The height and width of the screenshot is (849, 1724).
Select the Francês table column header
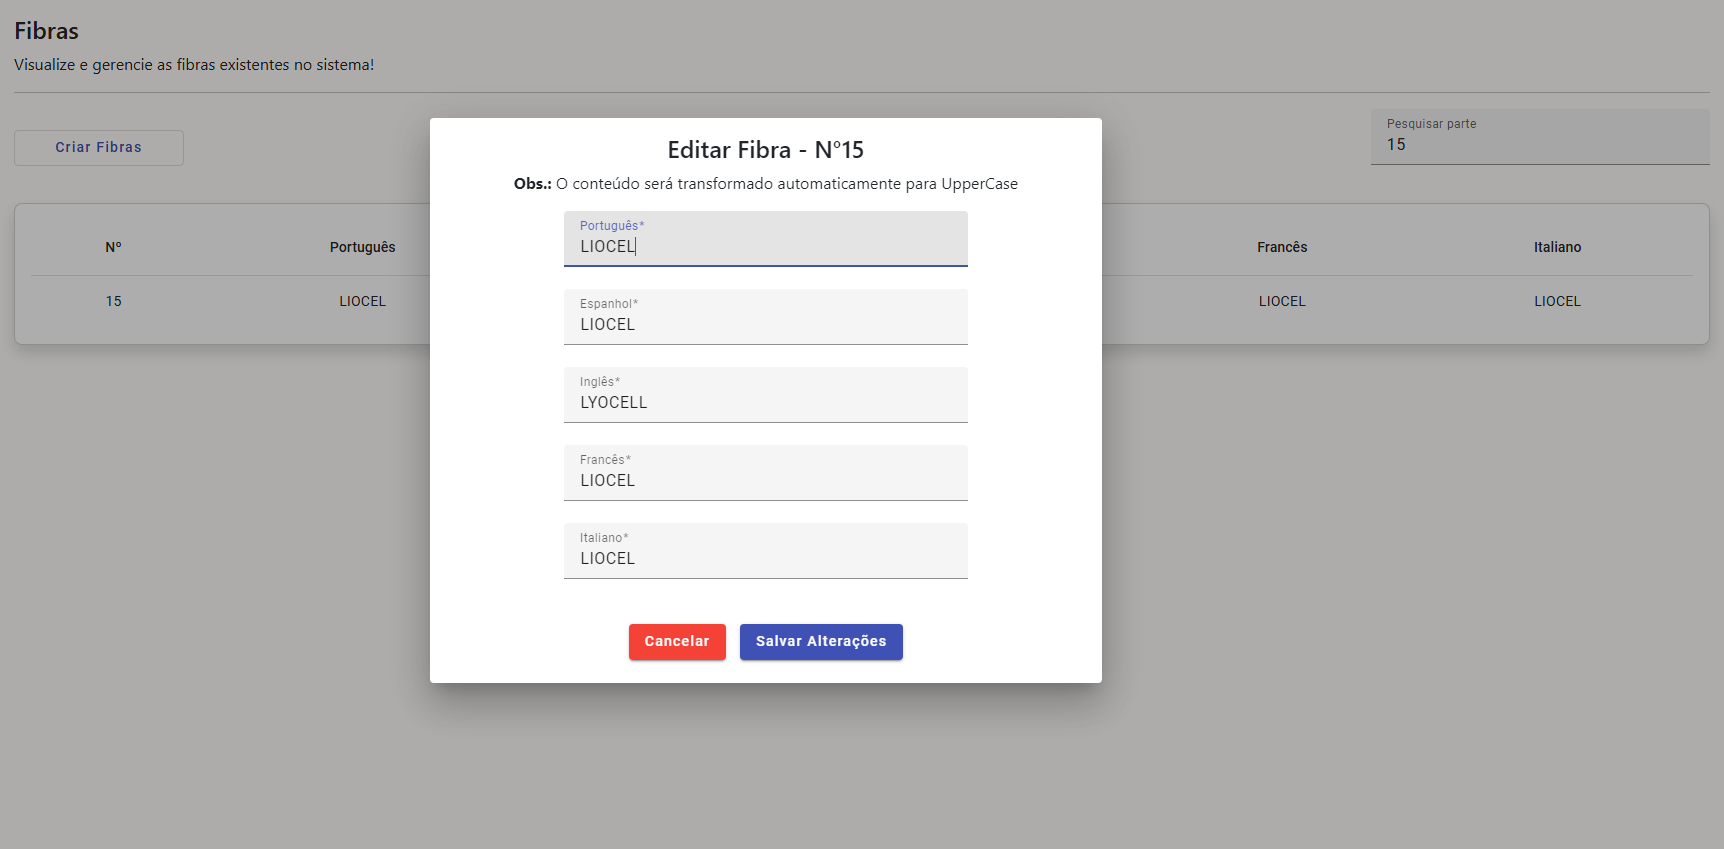(x=1281, y=247)
